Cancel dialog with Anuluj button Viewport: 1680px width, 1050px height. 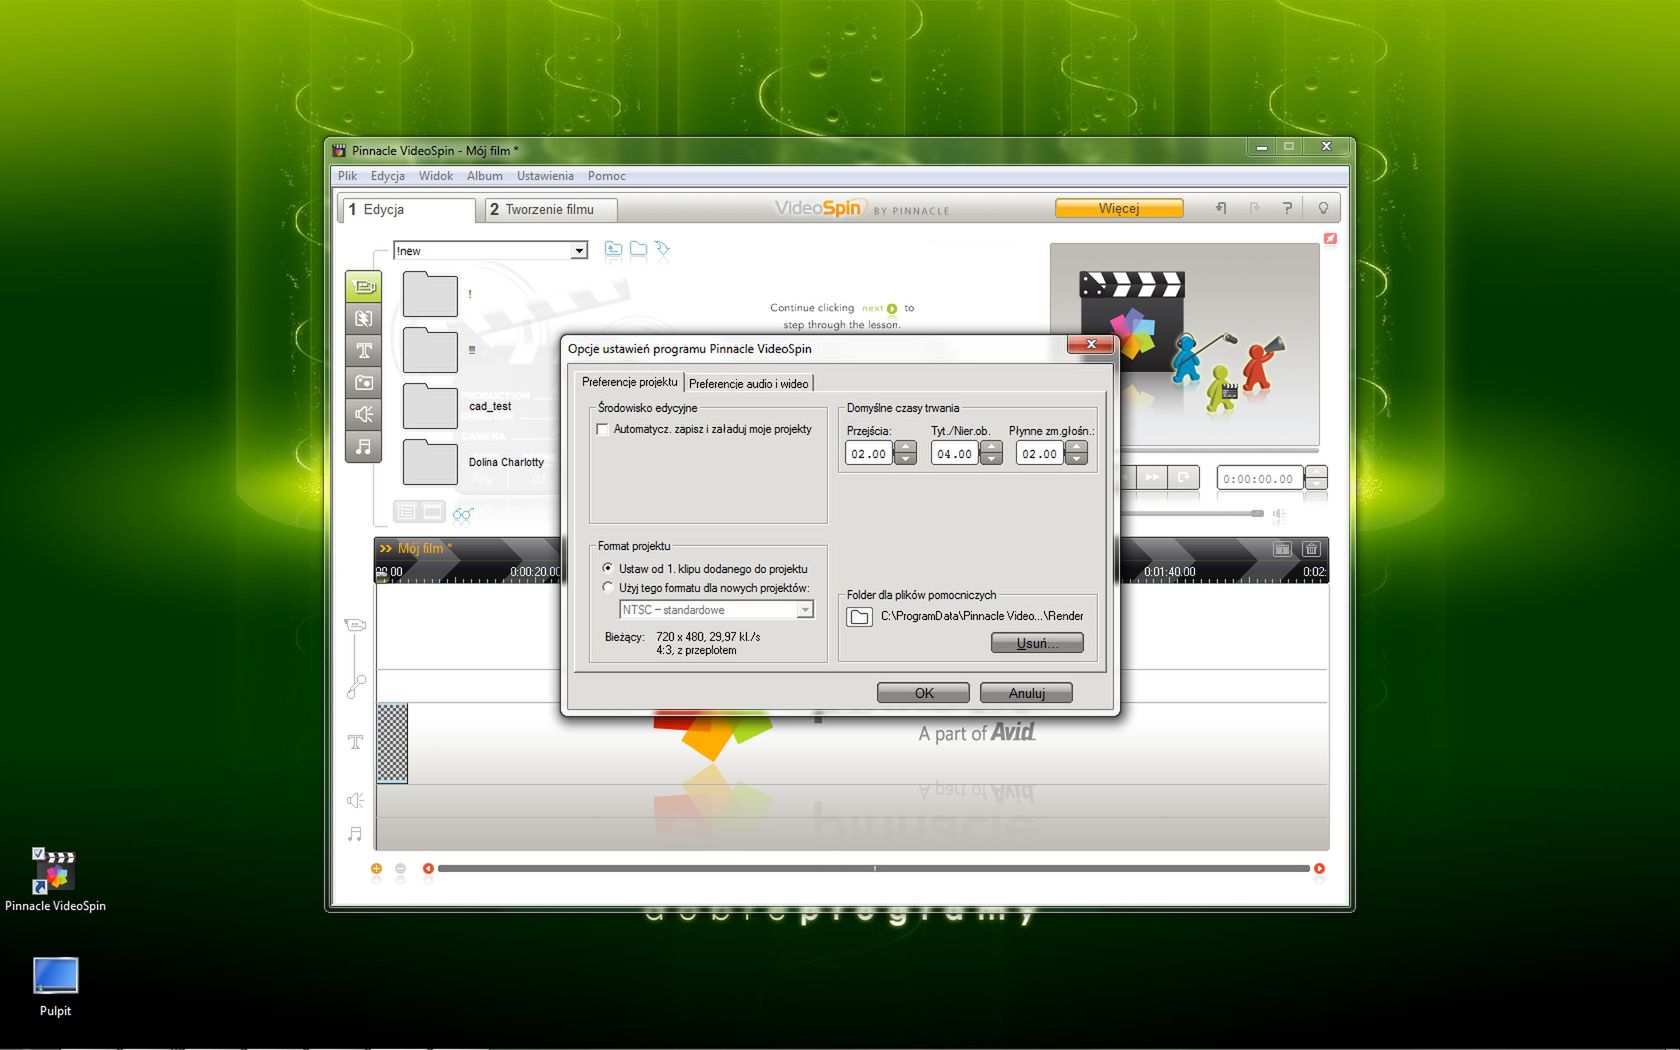(1026, 693)
